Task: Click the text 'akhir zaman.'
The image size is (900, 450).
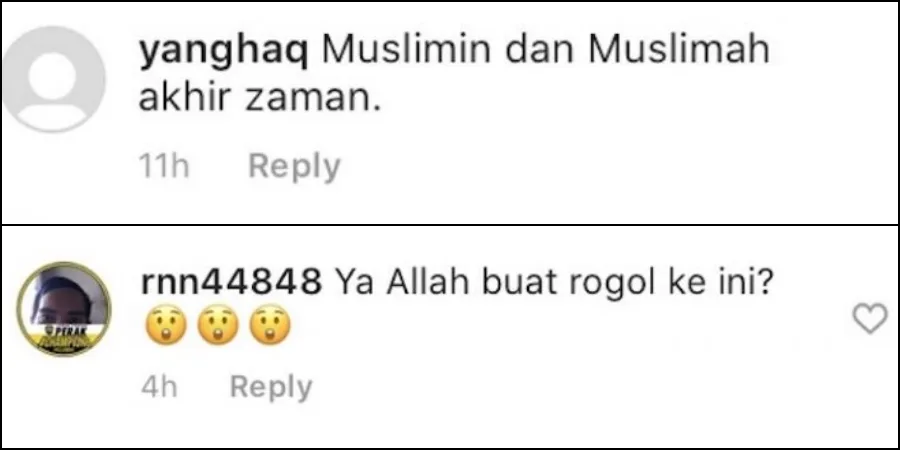Action: click(x=260, y=103)
